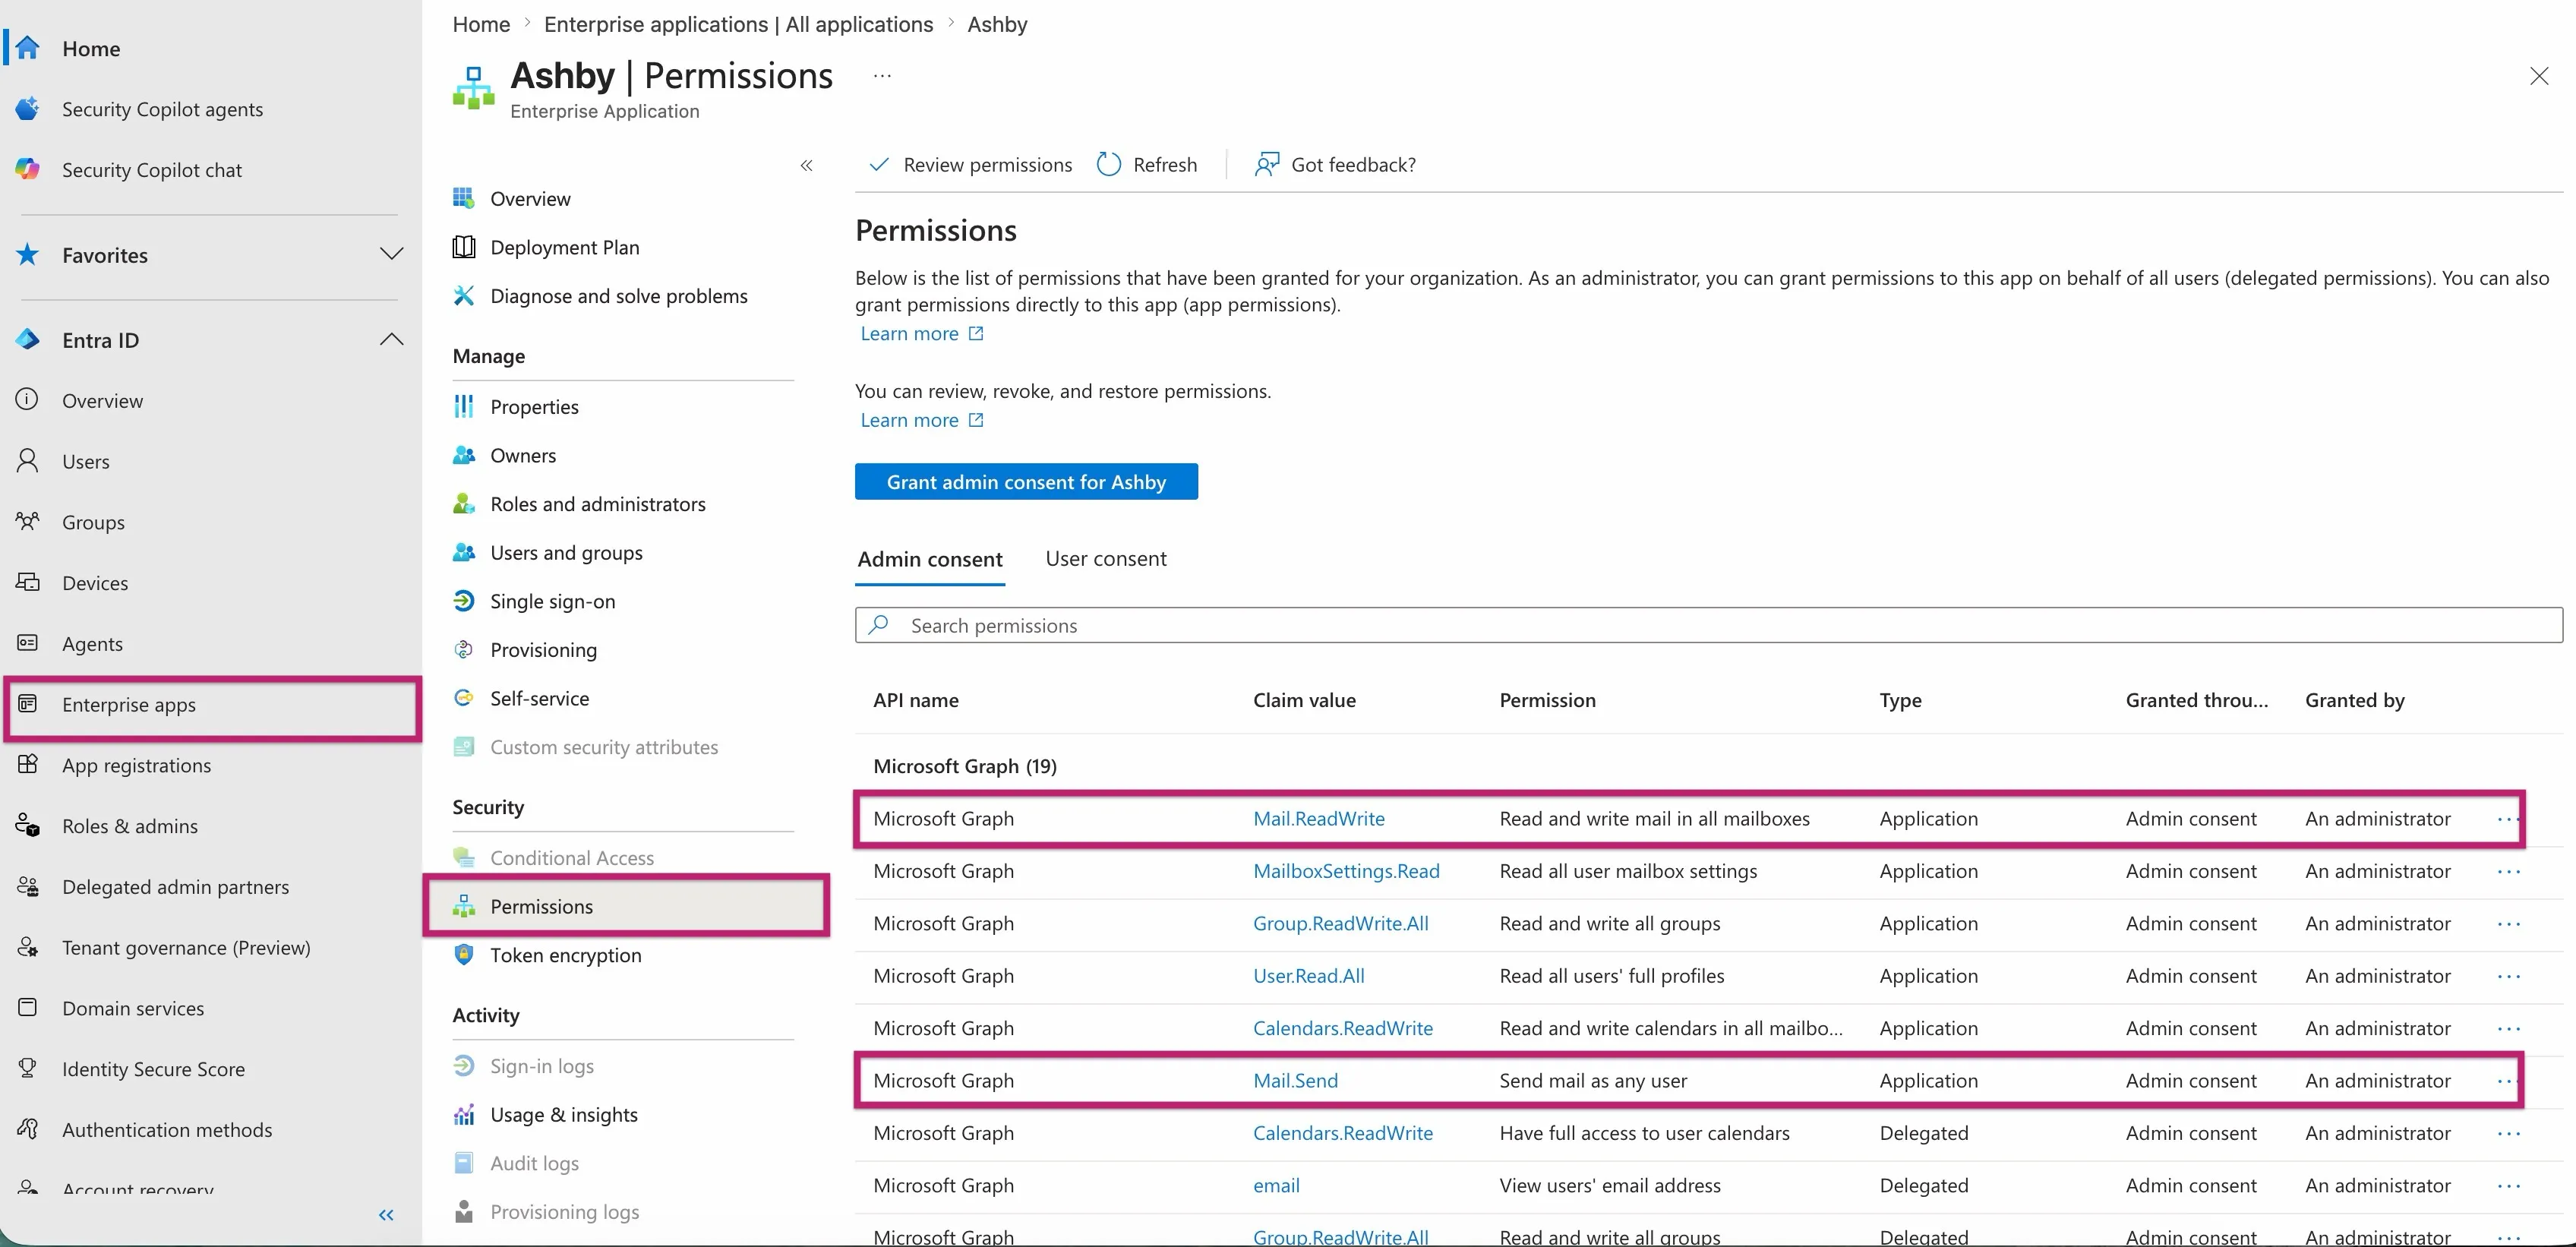
Task: Click the Authentication methods icon
Action: (x=27, y=1130)
